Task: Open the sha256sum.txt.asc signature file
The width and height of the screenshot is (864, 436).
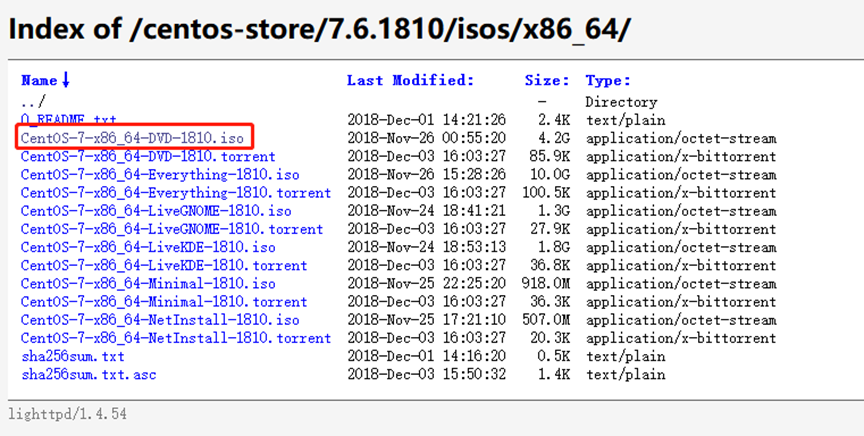Action: coord(89,375)
